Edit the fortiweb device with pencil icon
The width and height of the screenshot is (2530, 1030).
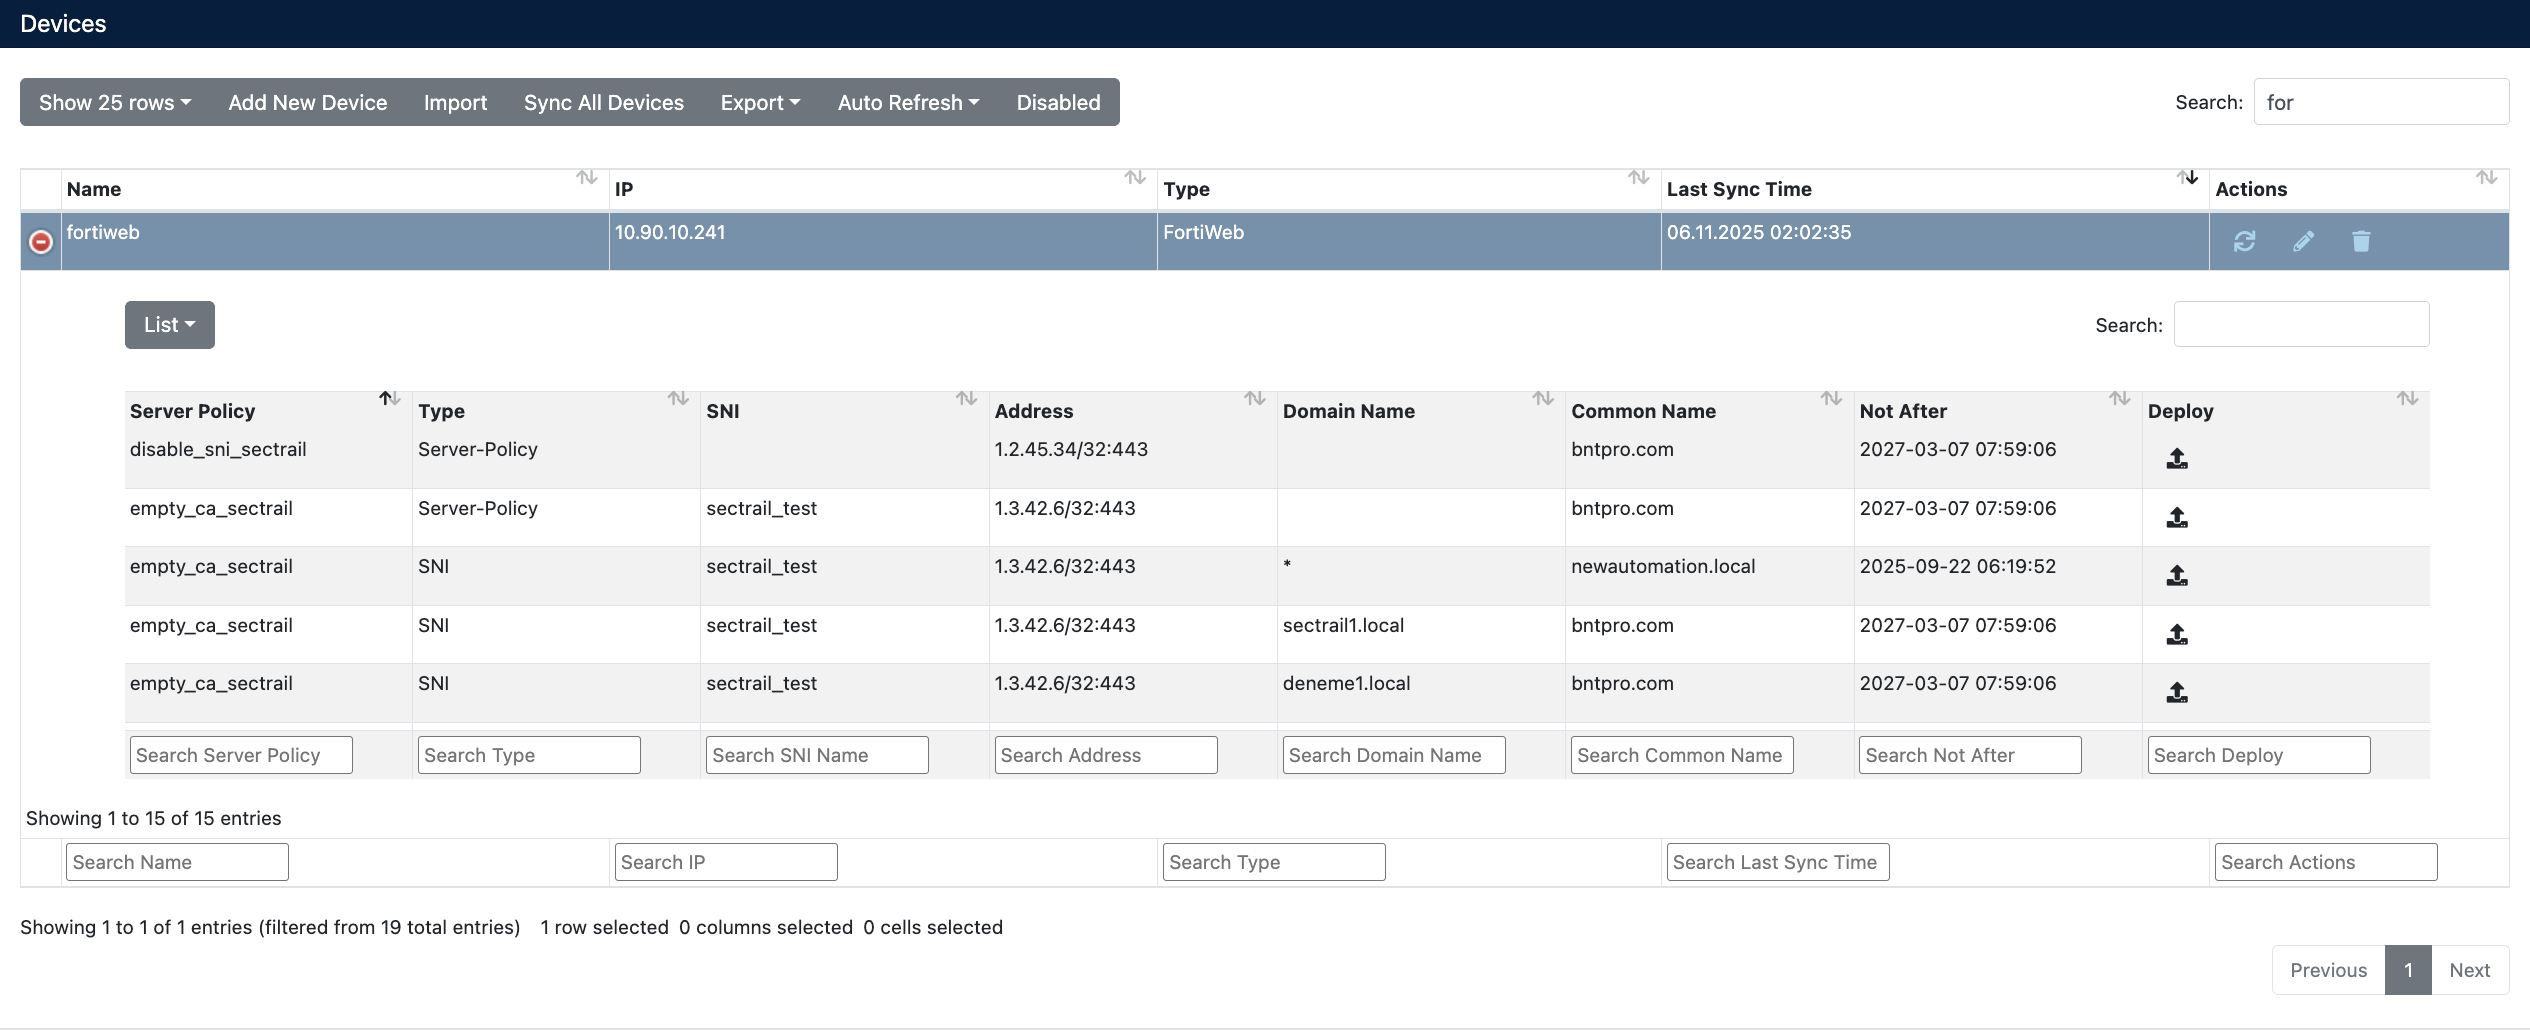click(x=2304, y=241)
